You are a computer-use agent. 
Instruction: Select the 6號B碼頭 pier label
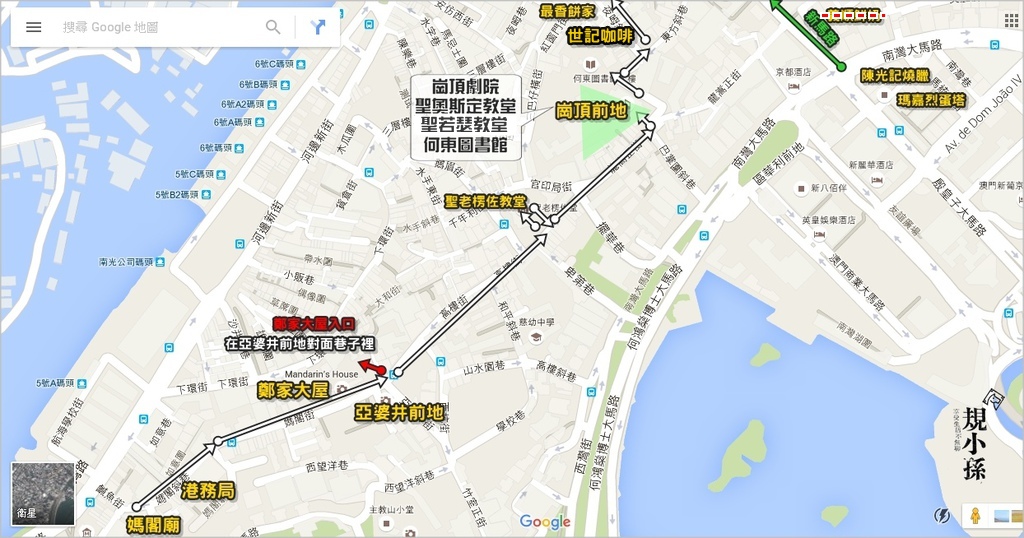click(258, 85)
